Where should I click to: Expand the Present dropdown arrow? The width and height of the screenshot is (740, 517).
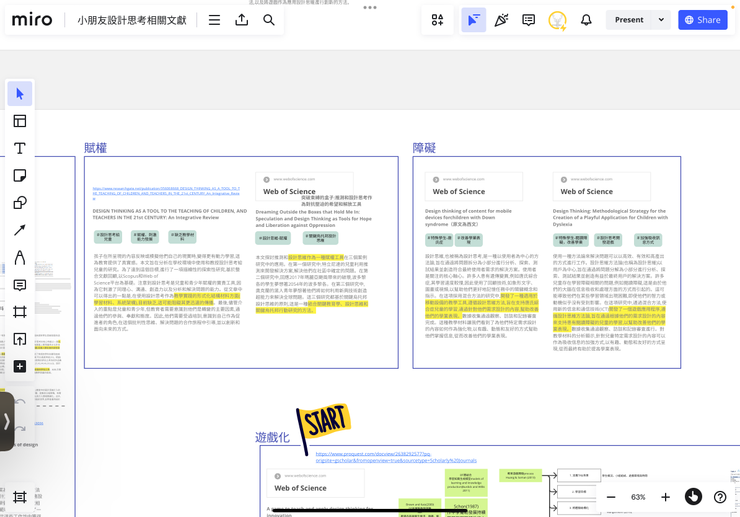[661, 20]
